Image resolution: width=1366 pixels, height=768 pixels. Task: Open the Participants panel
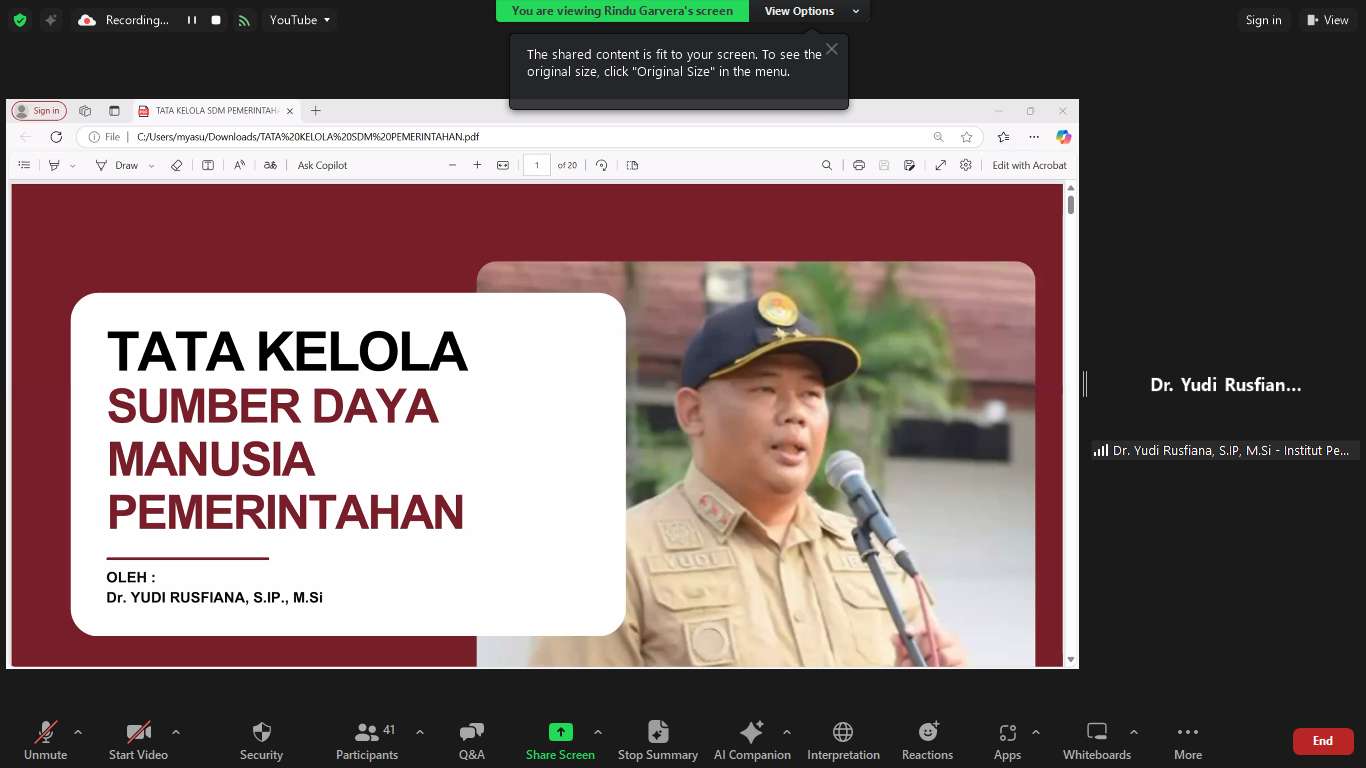(x=367, y=732)
